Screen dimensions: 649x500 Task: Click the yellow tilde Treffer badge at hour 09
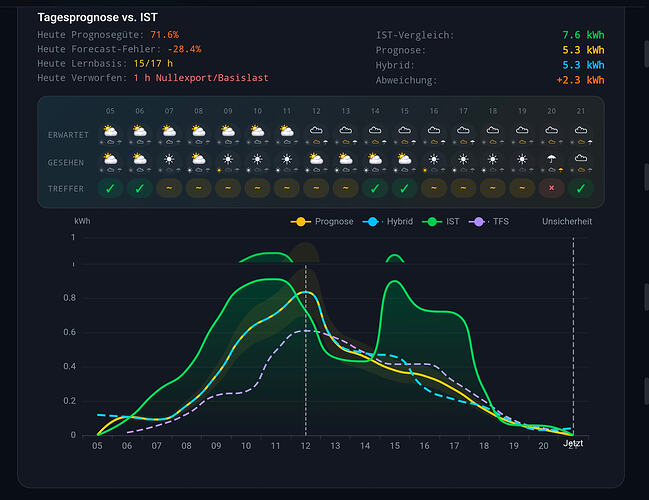pos(228,188)
